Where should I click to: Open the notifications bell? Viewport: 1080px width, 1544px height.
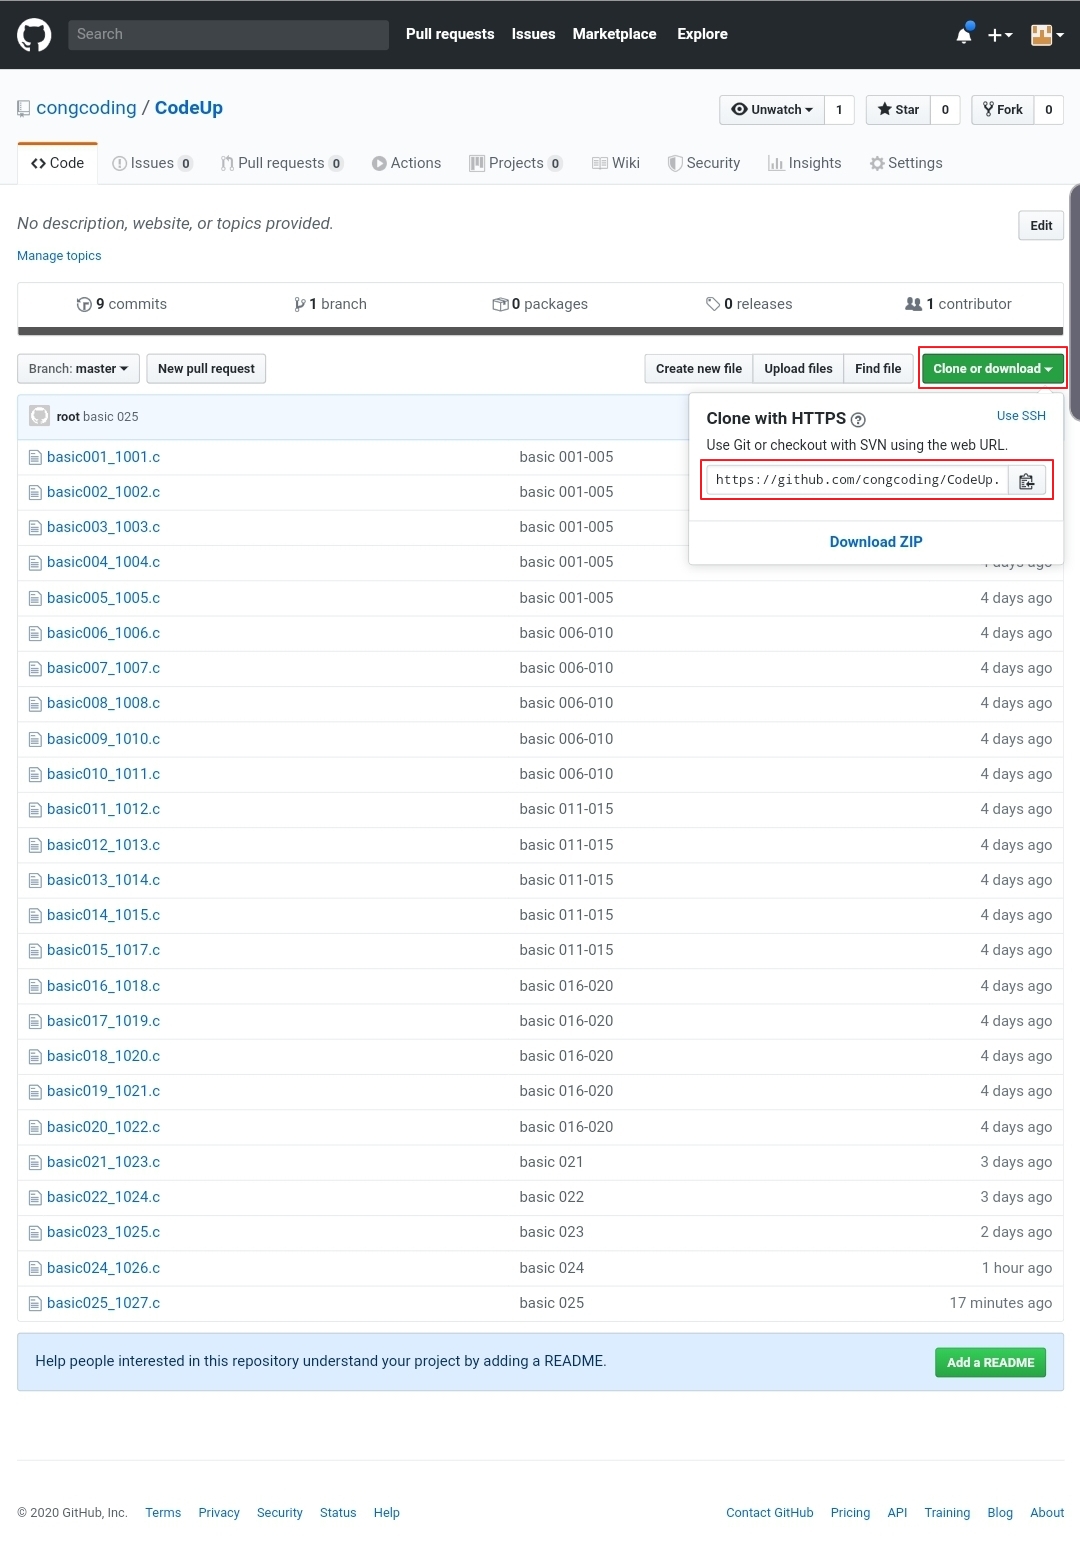964,35
